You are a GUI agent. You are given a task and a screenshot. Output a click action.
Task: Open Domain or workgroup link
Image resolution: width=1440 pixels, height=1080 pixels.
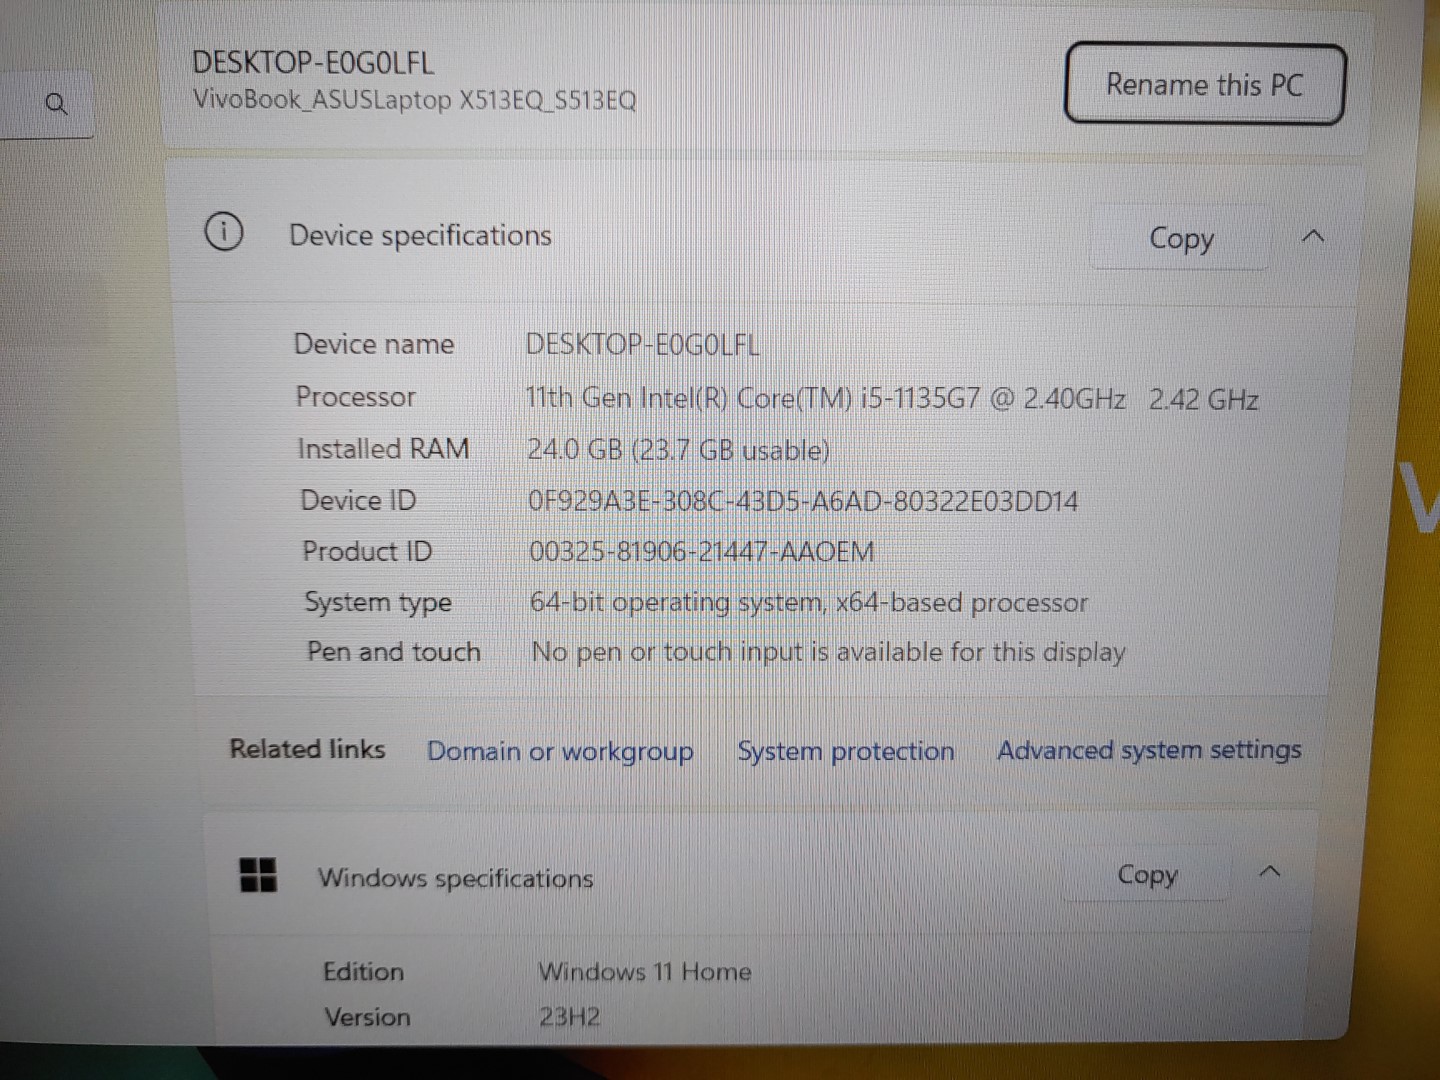[560, 751]
